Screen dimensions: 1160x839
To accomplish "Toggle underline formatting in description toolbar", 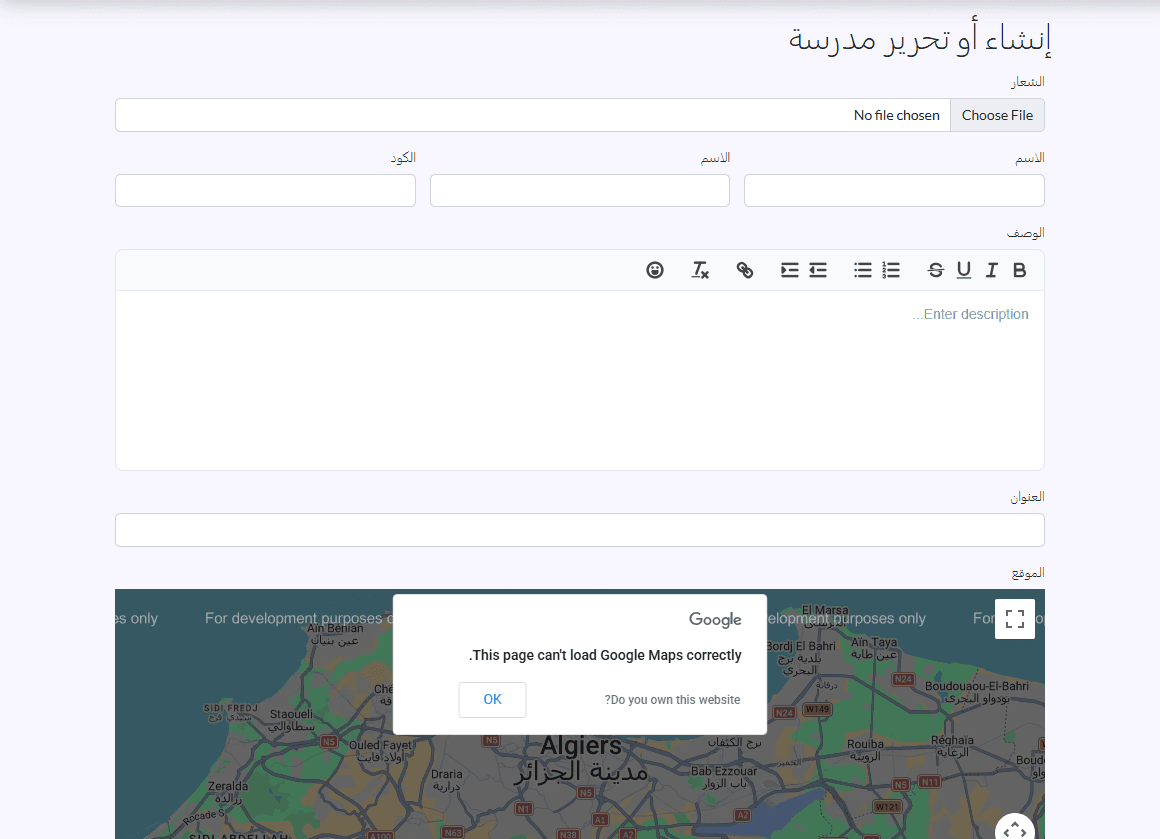I will tap(963, 270).
